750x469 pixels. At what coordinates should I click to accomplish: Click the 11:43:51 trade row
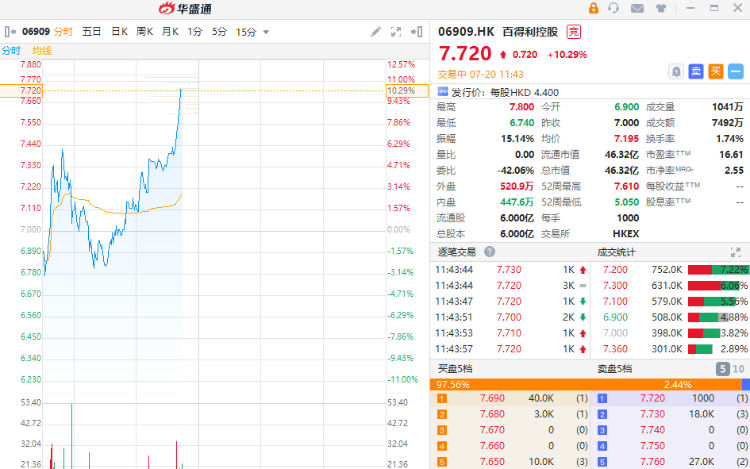pos(510,317)
